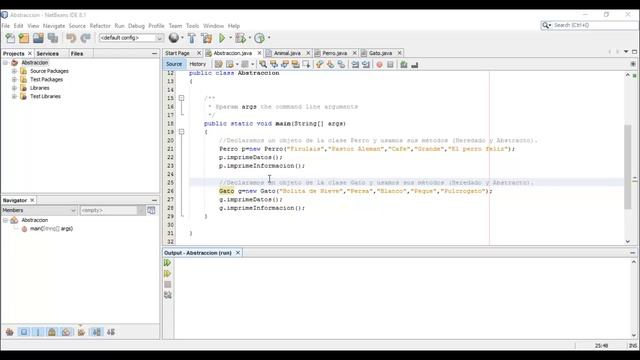The image size is (640, 360).
Task: Click the Gato type on line 26
Action: 227,191
